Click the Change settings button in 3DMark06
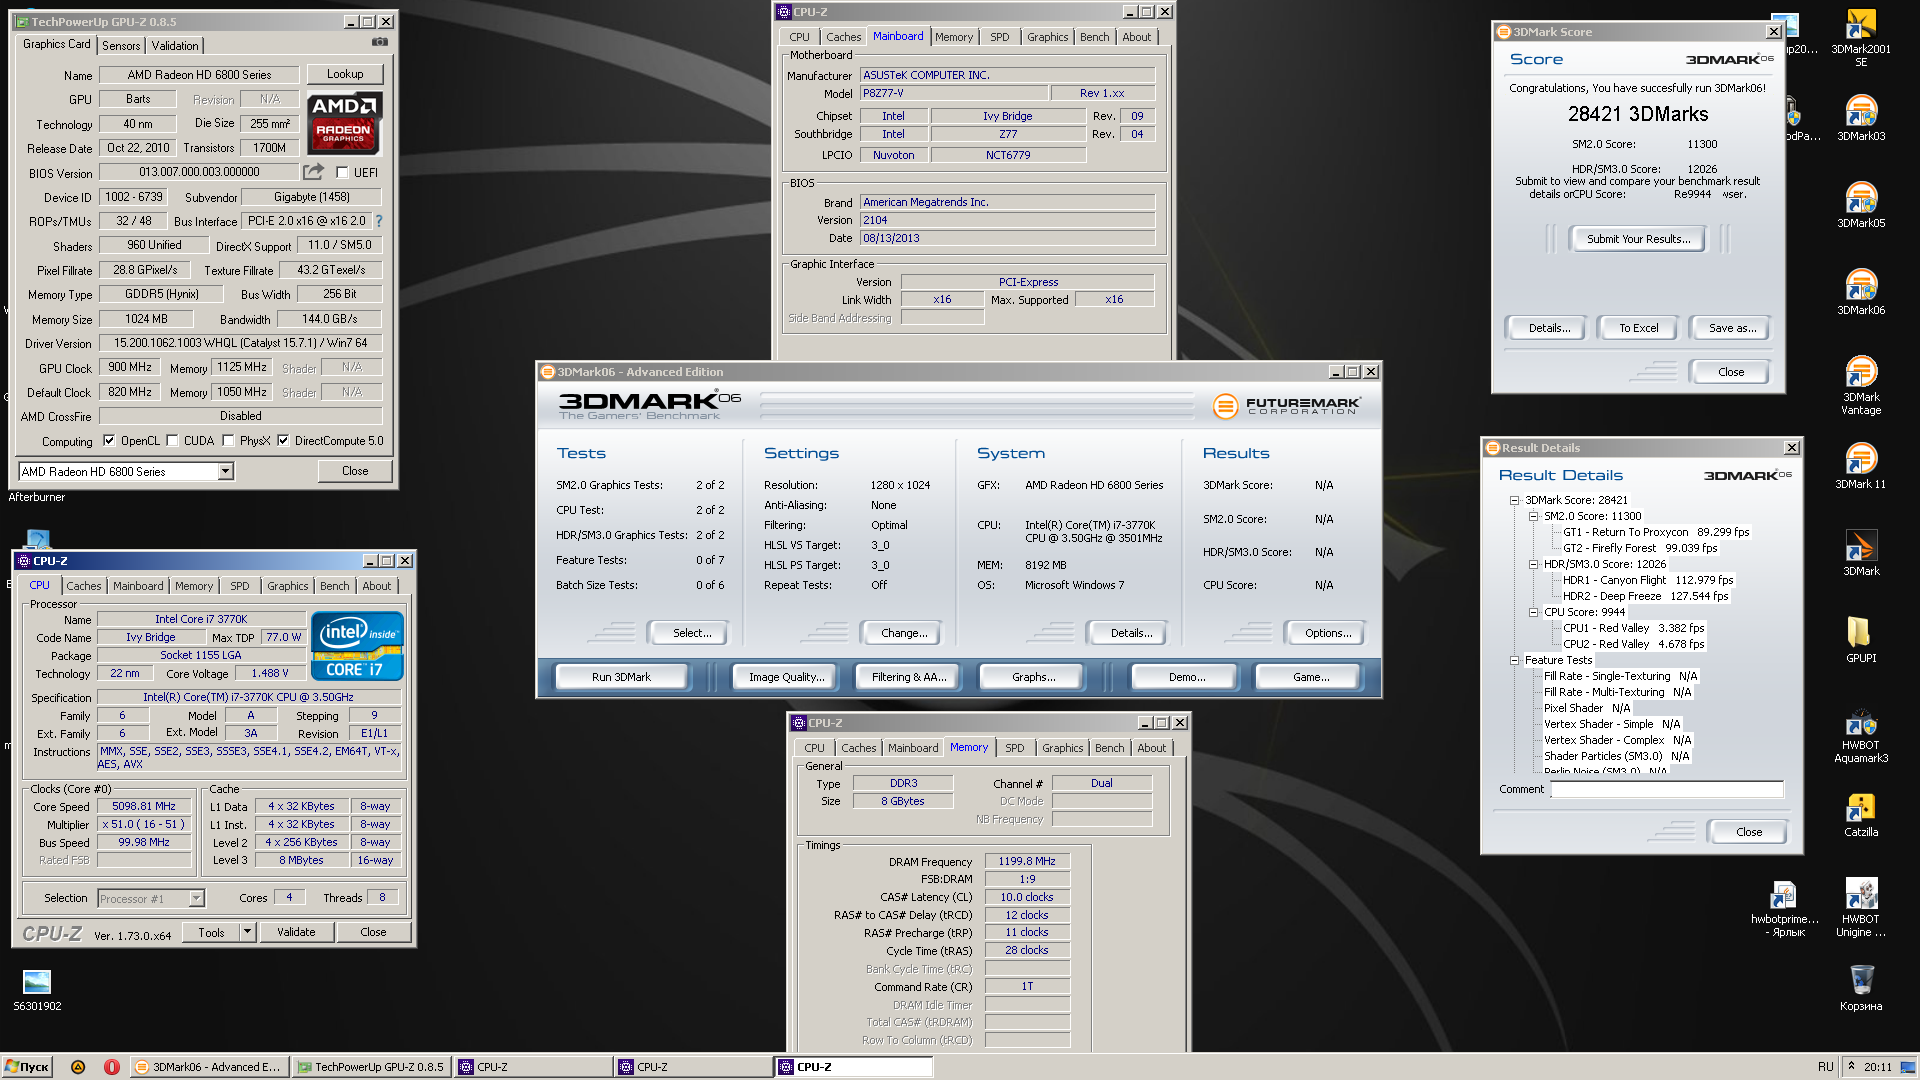1920x1080 pixels. click(904, 633)
